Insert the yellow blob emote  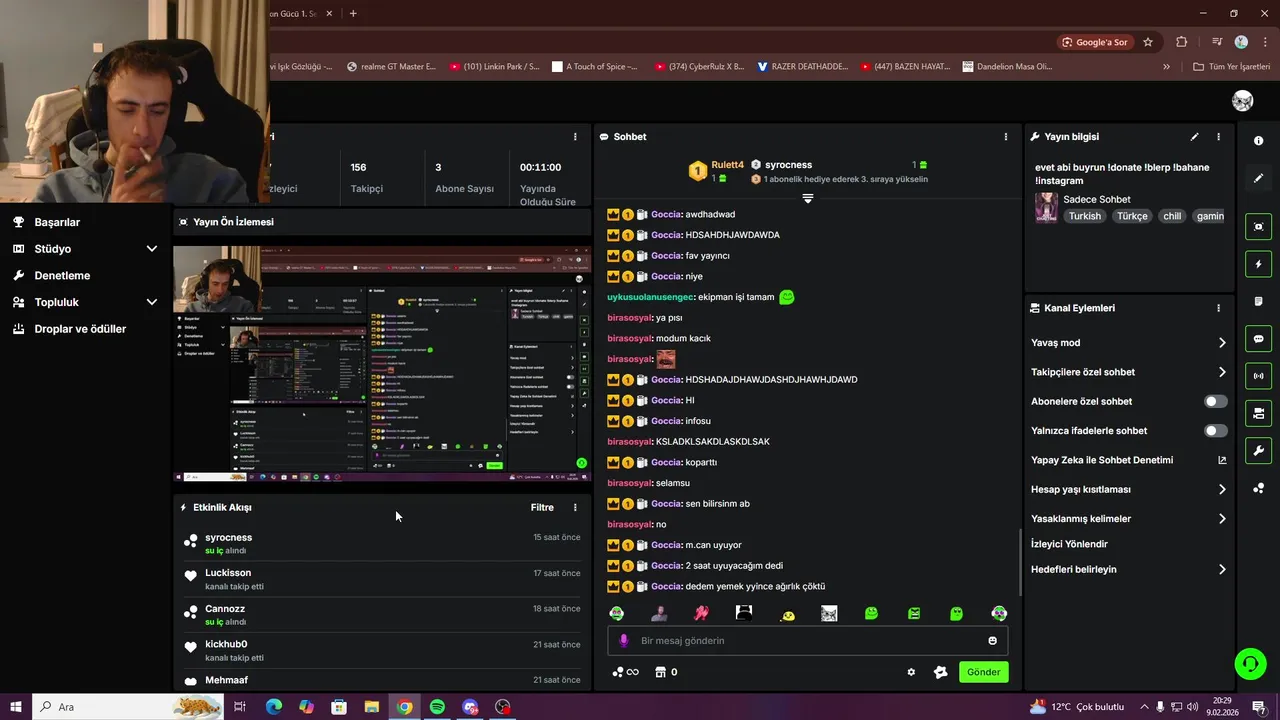coord(787,614)
